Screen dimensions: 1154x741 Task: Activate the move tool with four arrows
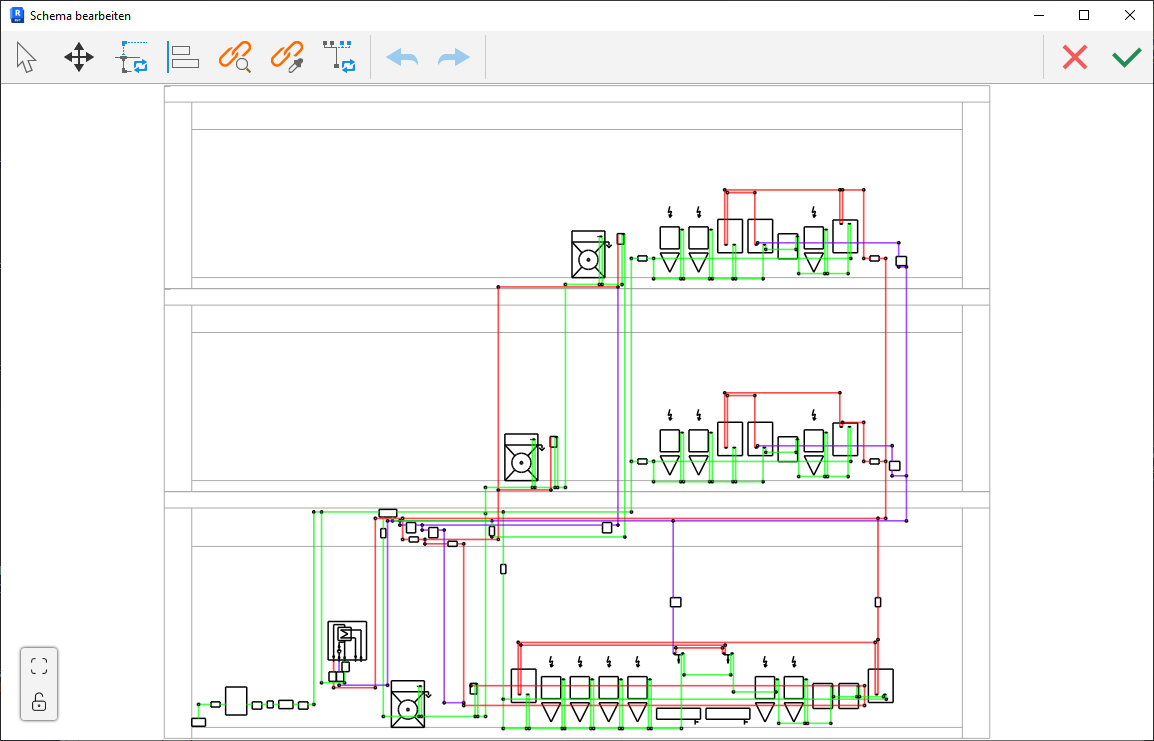(79, 57)
